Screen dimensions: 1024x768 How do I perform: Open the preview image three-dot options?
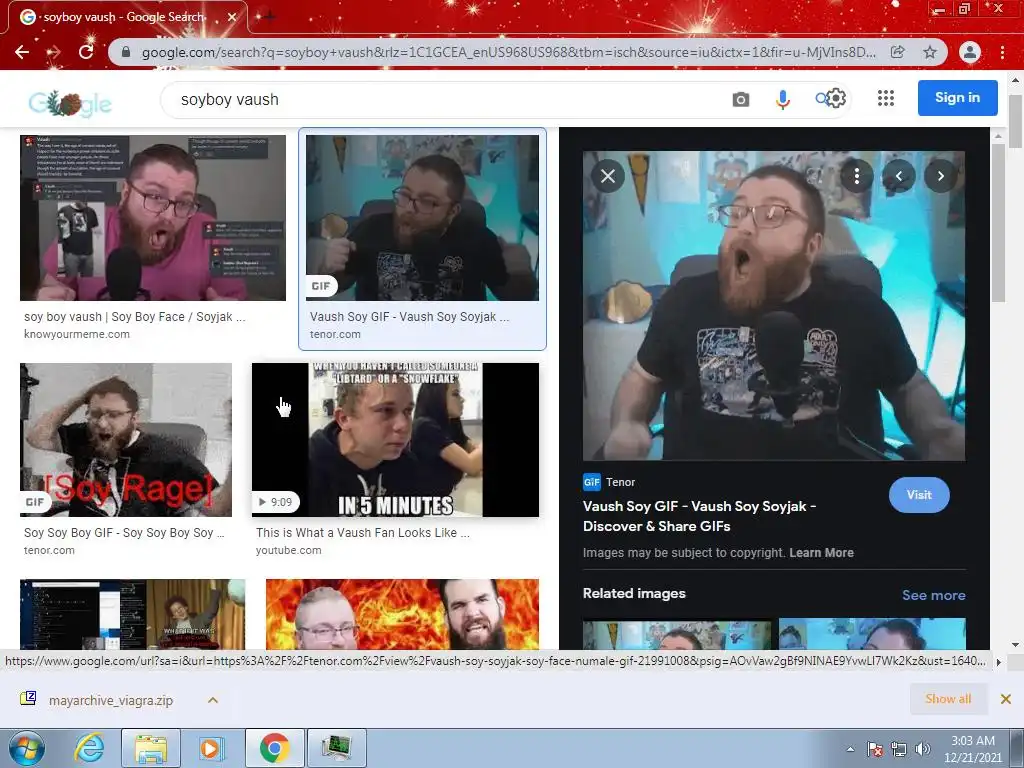857,176
